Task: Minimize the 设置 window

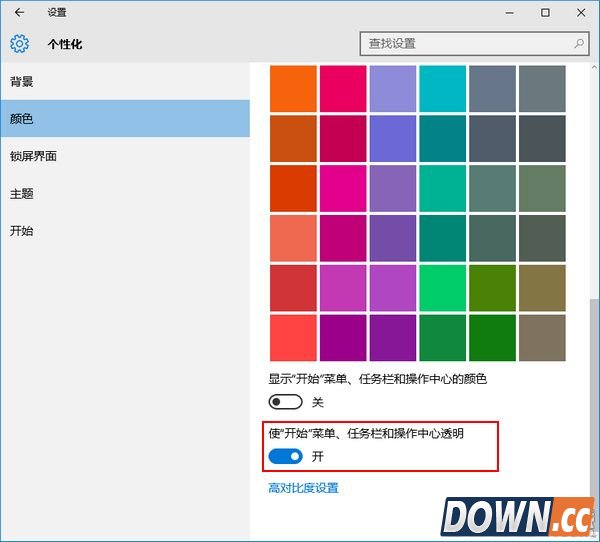Action: click(509, 13)
